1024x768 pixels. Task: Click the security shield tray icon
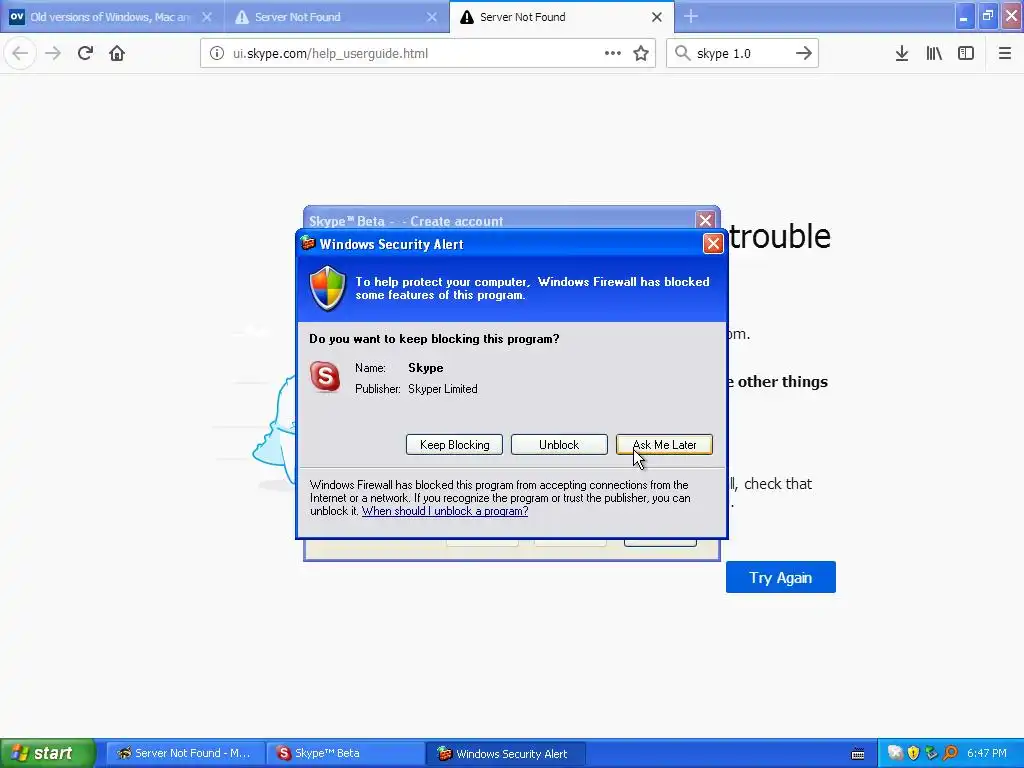point(914,754)
